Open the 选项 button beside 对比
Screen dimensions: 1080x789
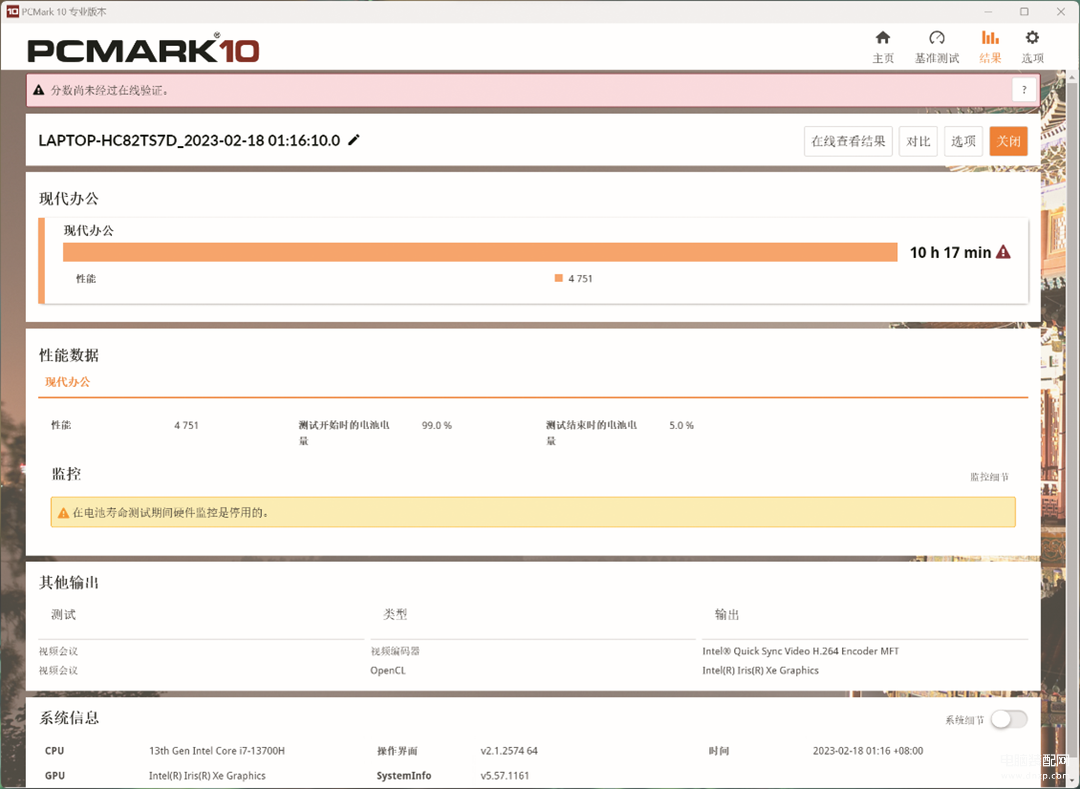(x=963, y=141)
